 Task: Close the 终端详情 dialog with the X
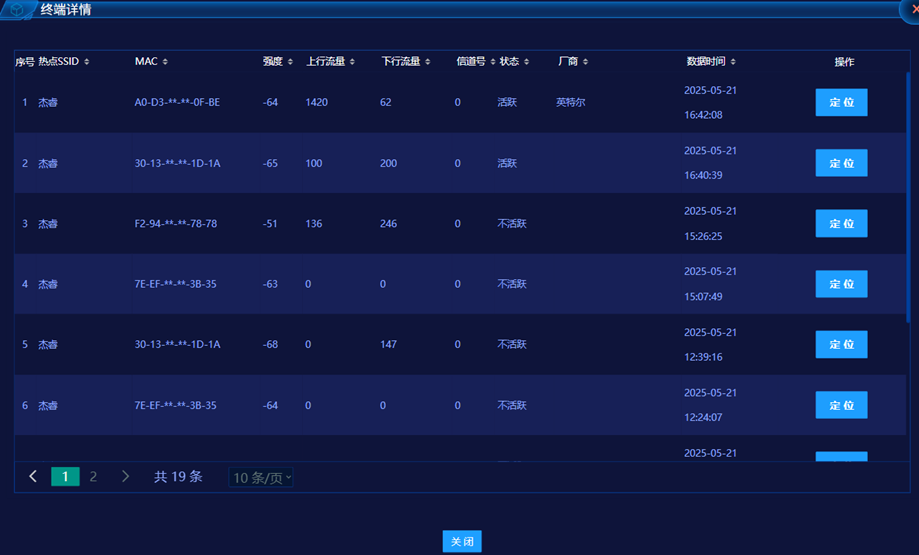(x=914, y=9)
